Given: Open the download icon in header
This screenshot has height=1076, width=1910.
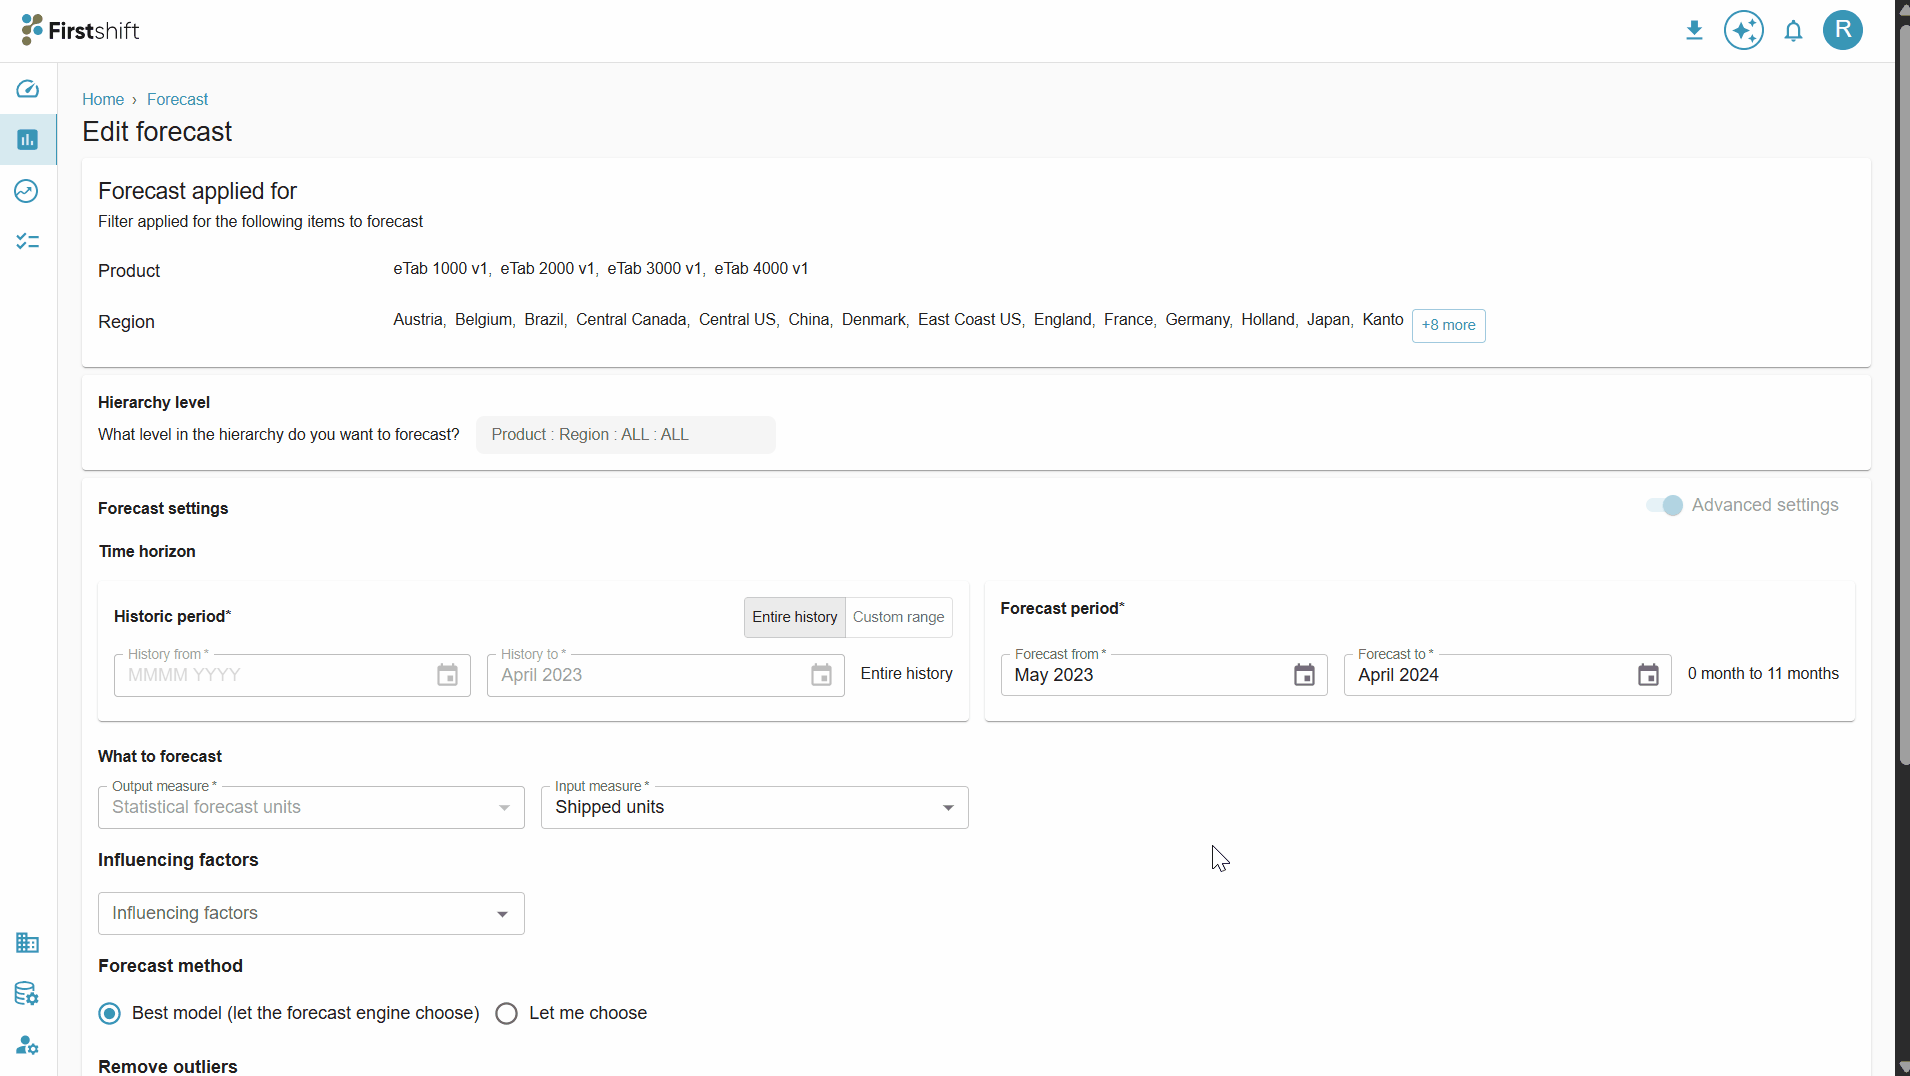Looking at the screenshot, I should (x=1694, y=30).
